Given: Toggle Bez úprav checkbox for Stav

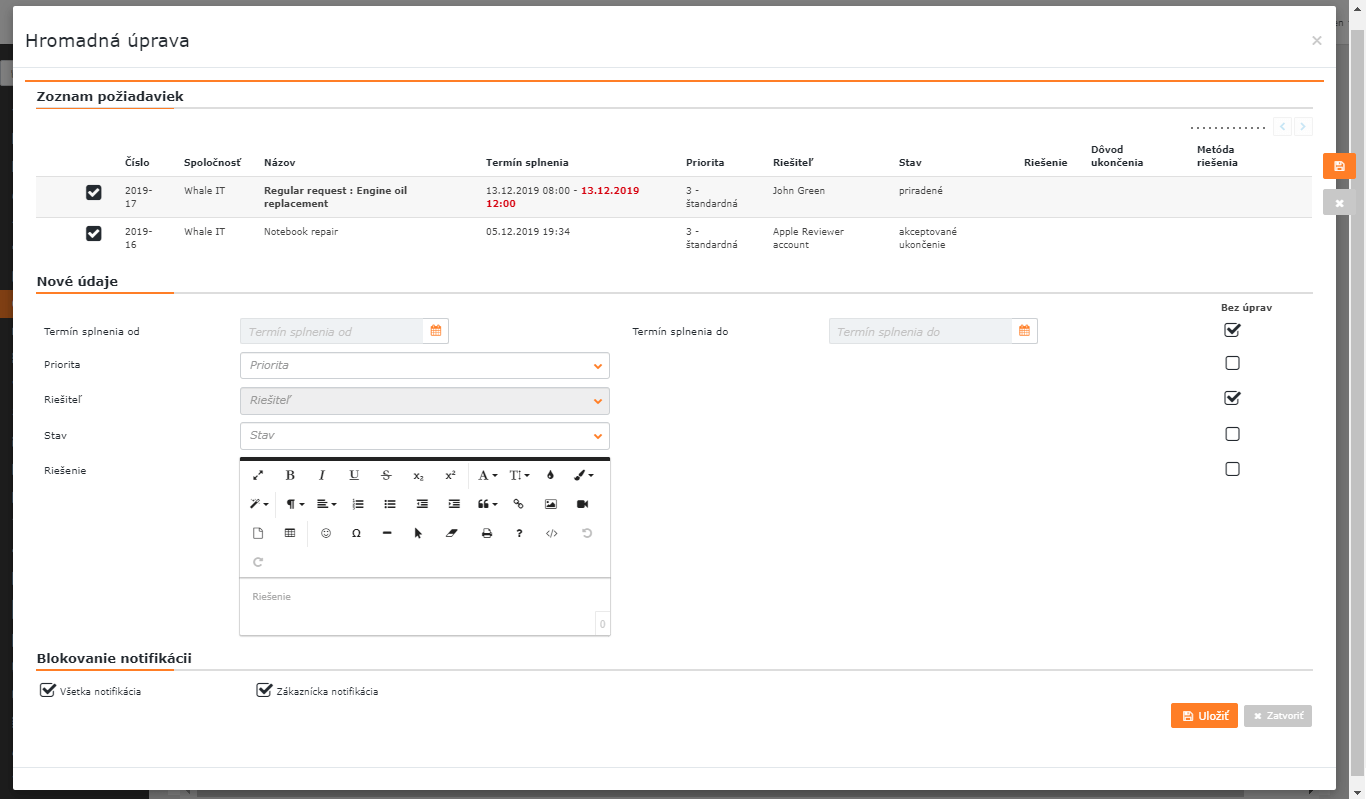Looking at the screenshot, I should coord(1232,434).
